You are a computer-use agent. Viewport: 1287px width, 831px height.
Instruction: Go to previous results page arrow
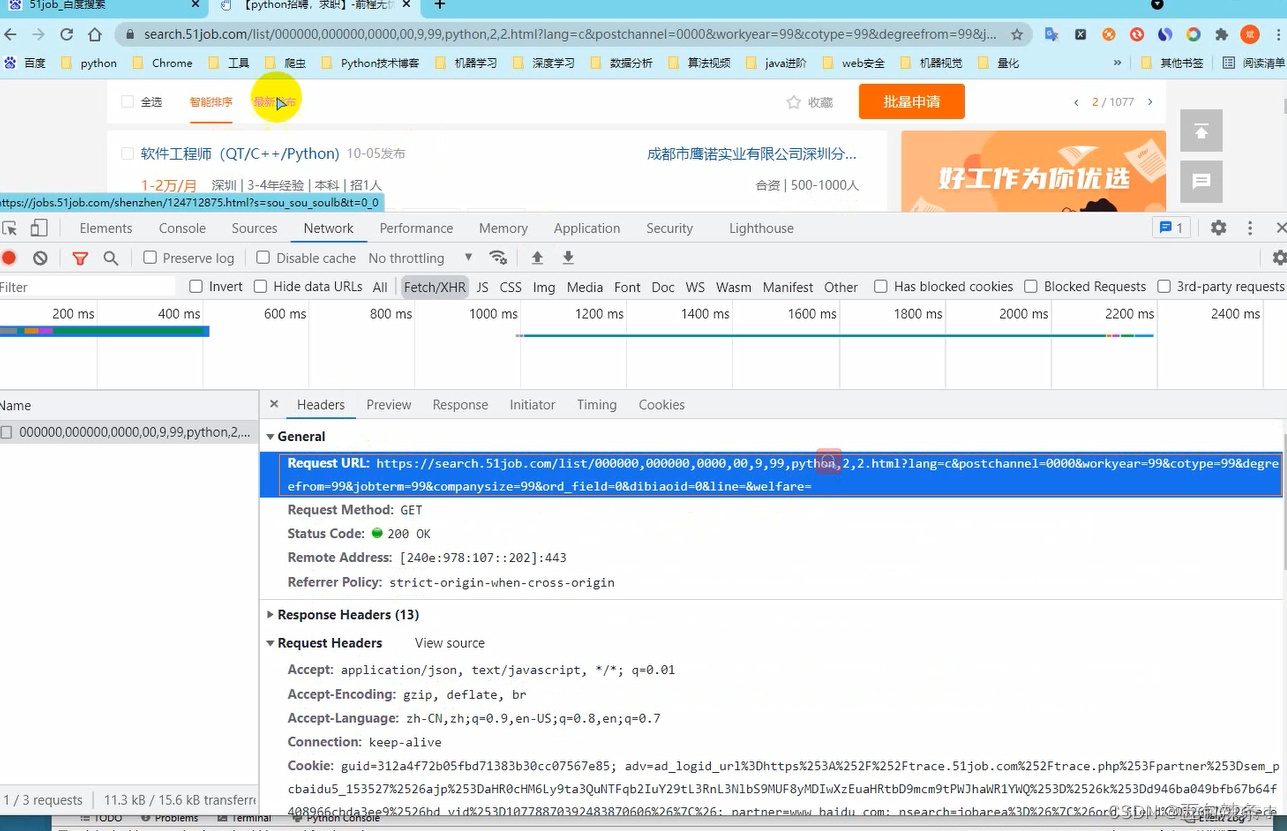[x=1076, y=102]
